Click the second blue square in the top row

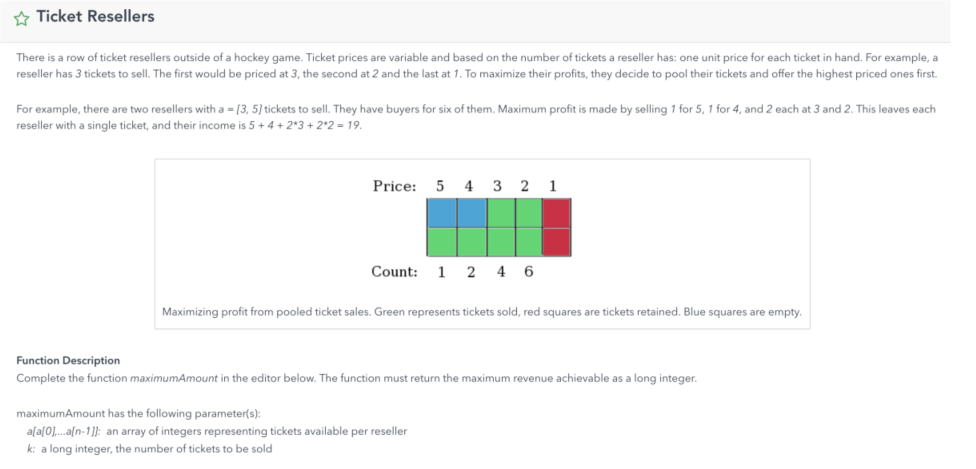(472, 213)
